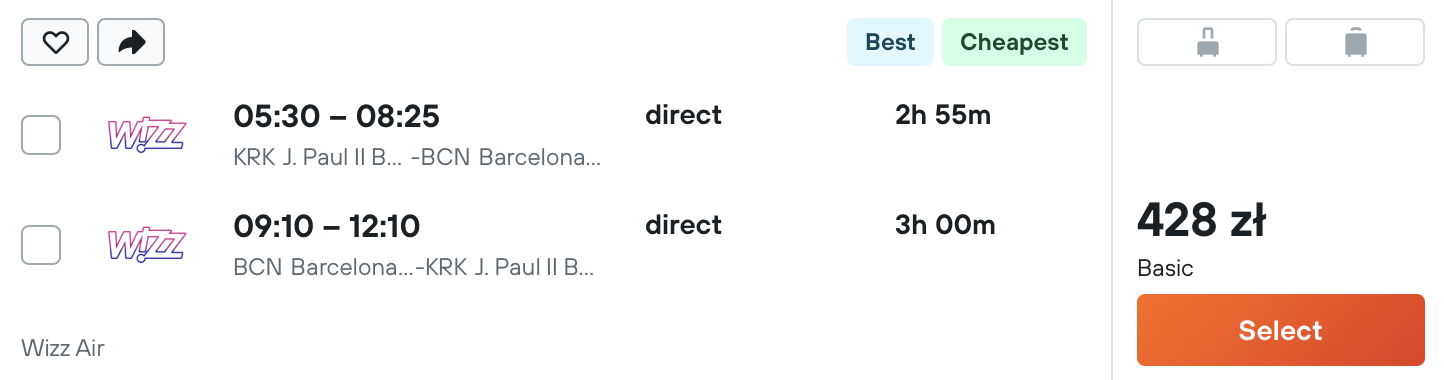Click return time 09:10 – 12:10
The width and height of the screenshot is (1444, 380).
(327, 226)
